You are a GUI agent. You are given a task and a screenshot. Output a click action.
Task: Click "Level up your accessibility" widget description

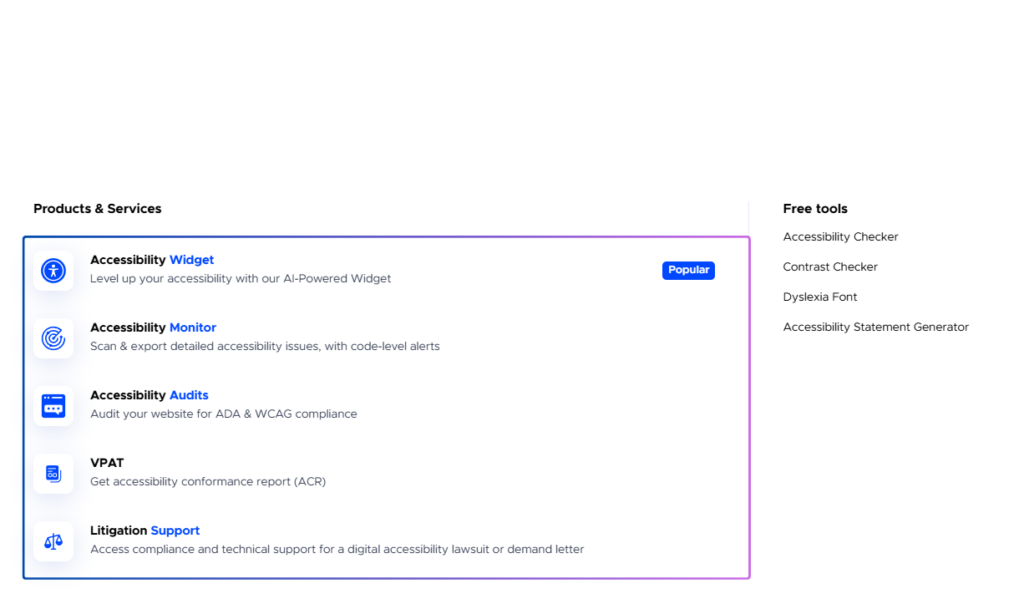pyautogui.click(x=240, y=279)
